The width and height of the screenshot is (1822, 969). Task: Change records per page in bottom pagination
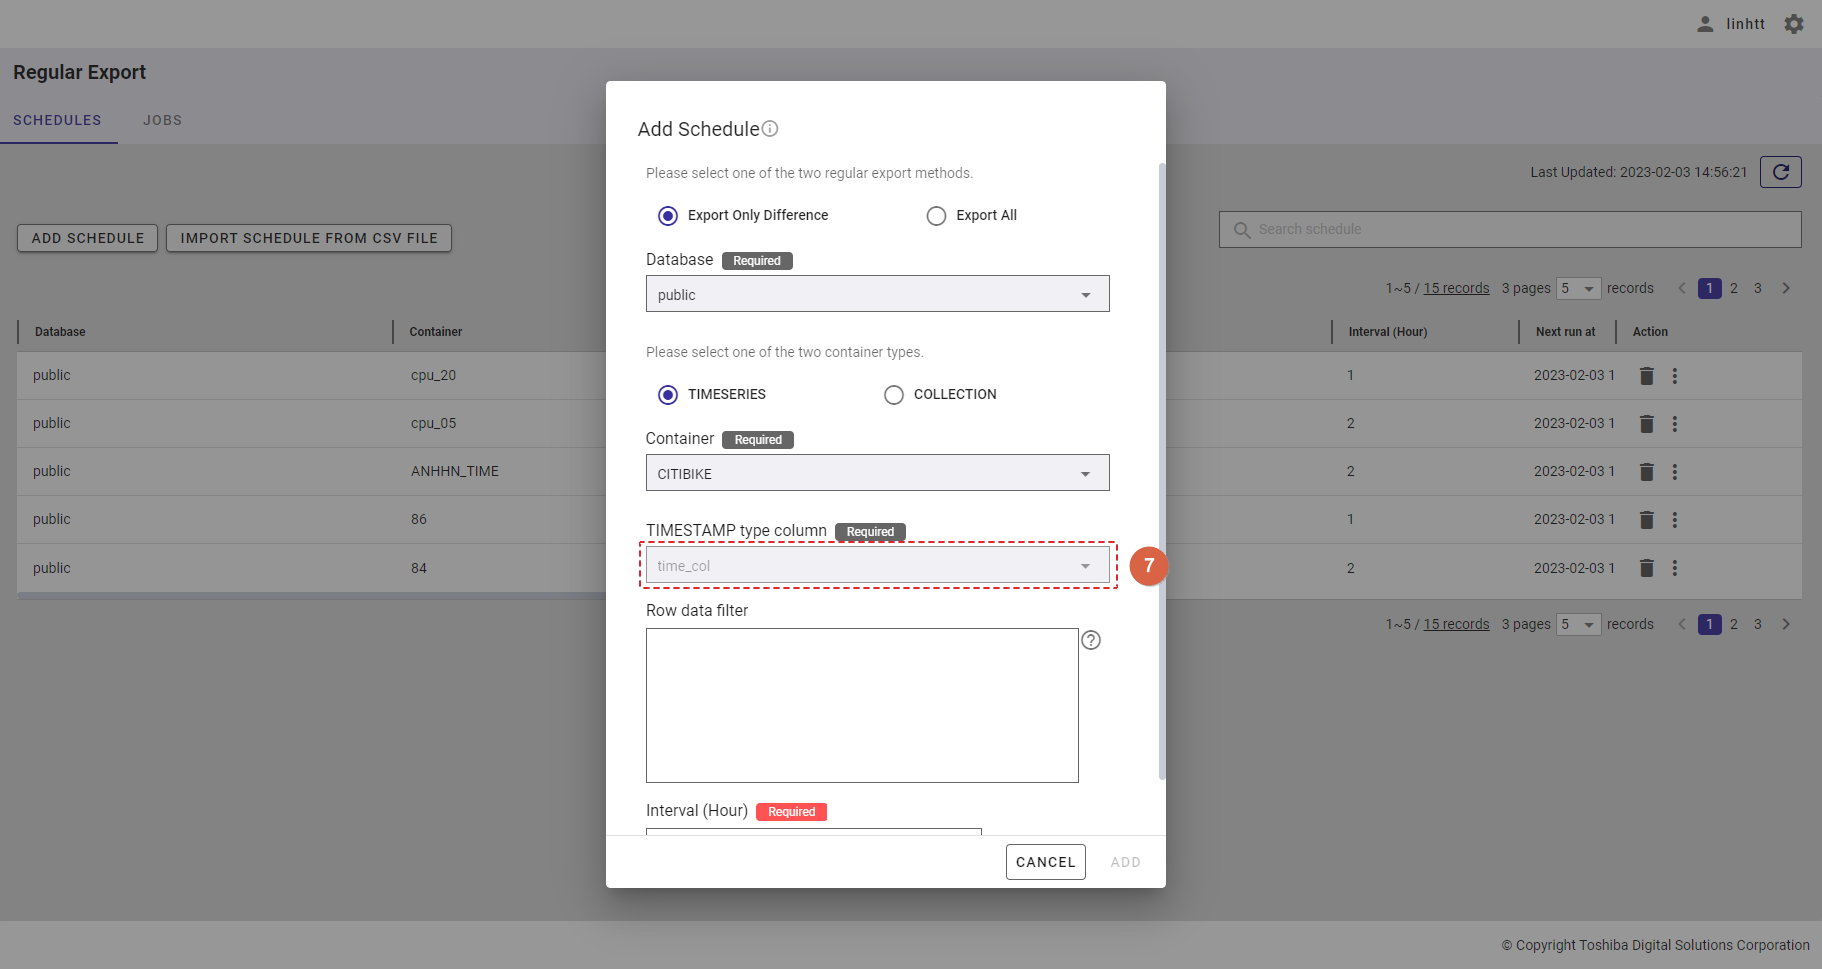tap(1579, 624)
